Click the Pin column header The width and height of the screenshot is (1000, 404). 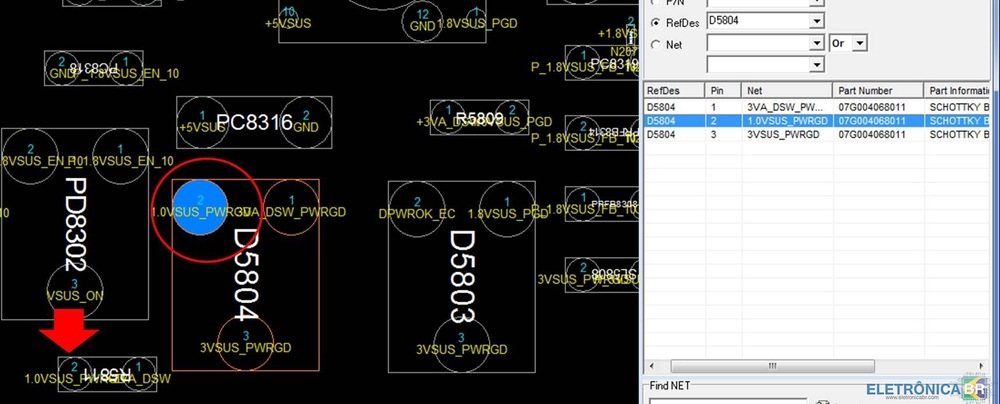(x=720, y=90)
